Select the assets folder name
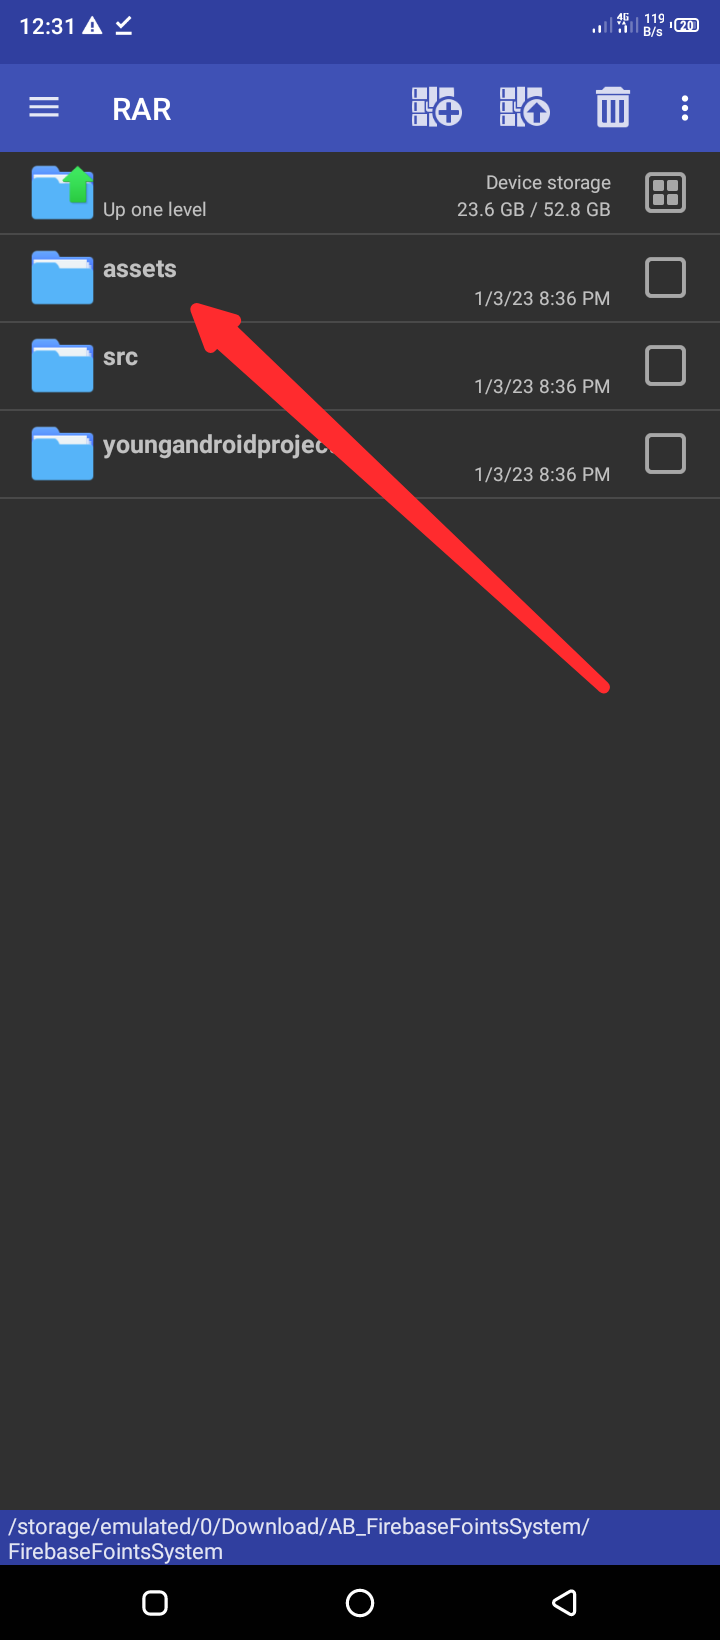 140,269
